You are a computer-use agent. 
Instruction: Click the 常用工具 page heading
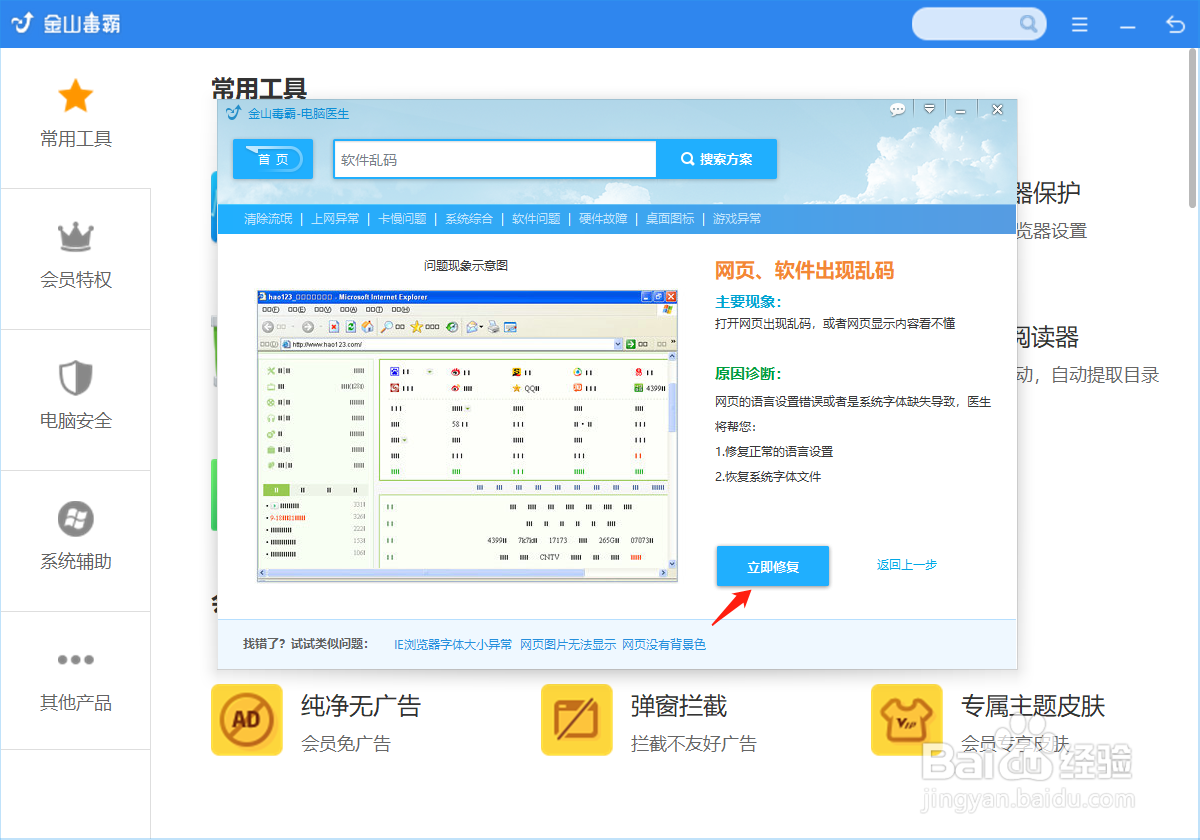(259, 88)
